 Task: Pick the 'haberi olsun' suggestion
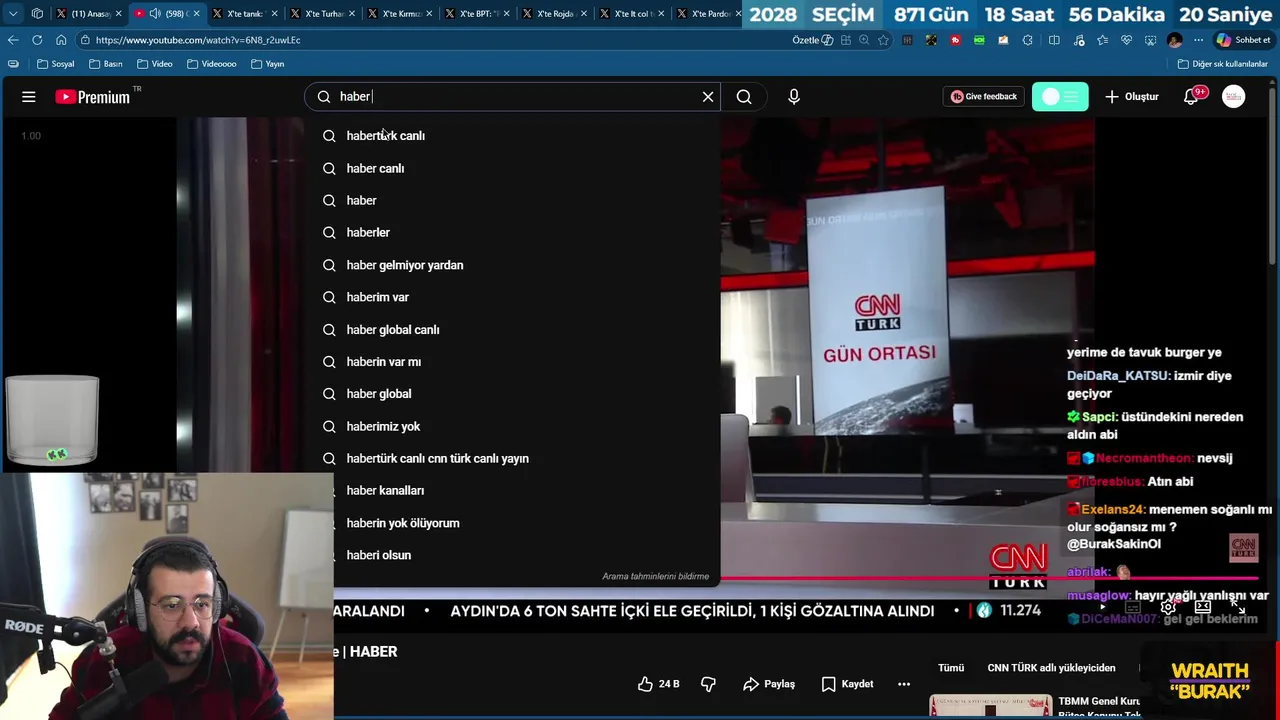(x=527, y=555)
